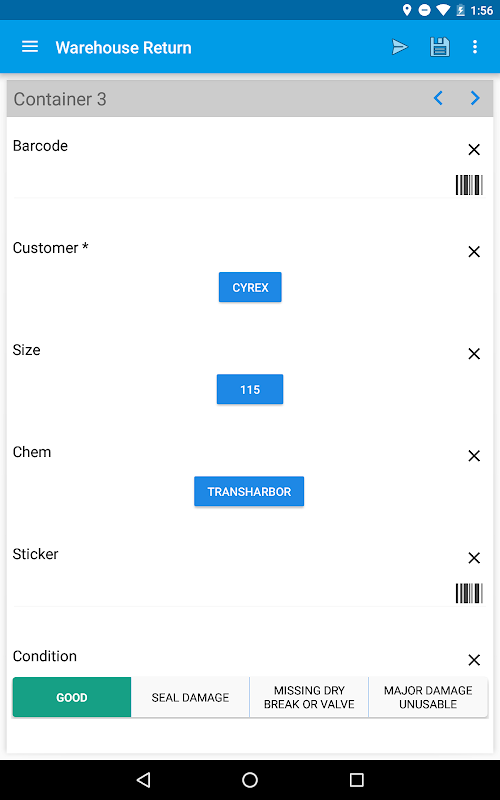Scan barcode for Barcode field
The height and width of the screenshot is (800, 500).
point(469,185)
